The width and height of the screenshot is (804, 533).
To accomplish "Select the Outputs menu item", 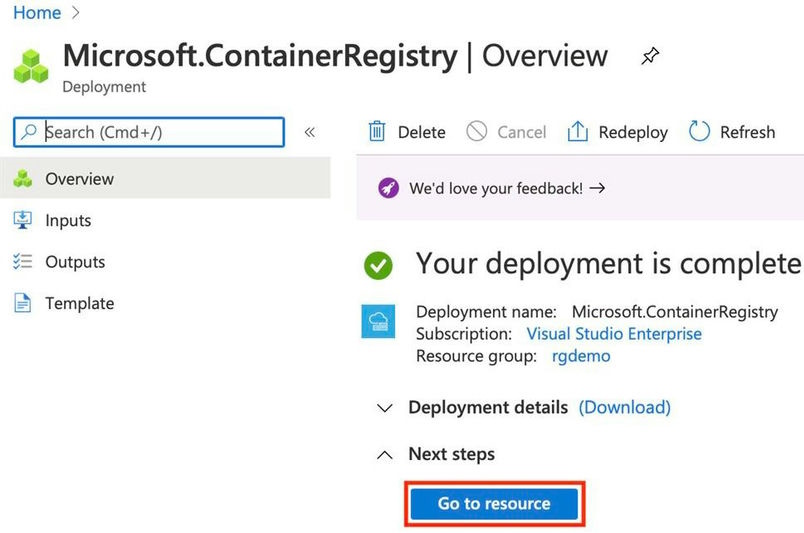I will [x=75, y=262].
